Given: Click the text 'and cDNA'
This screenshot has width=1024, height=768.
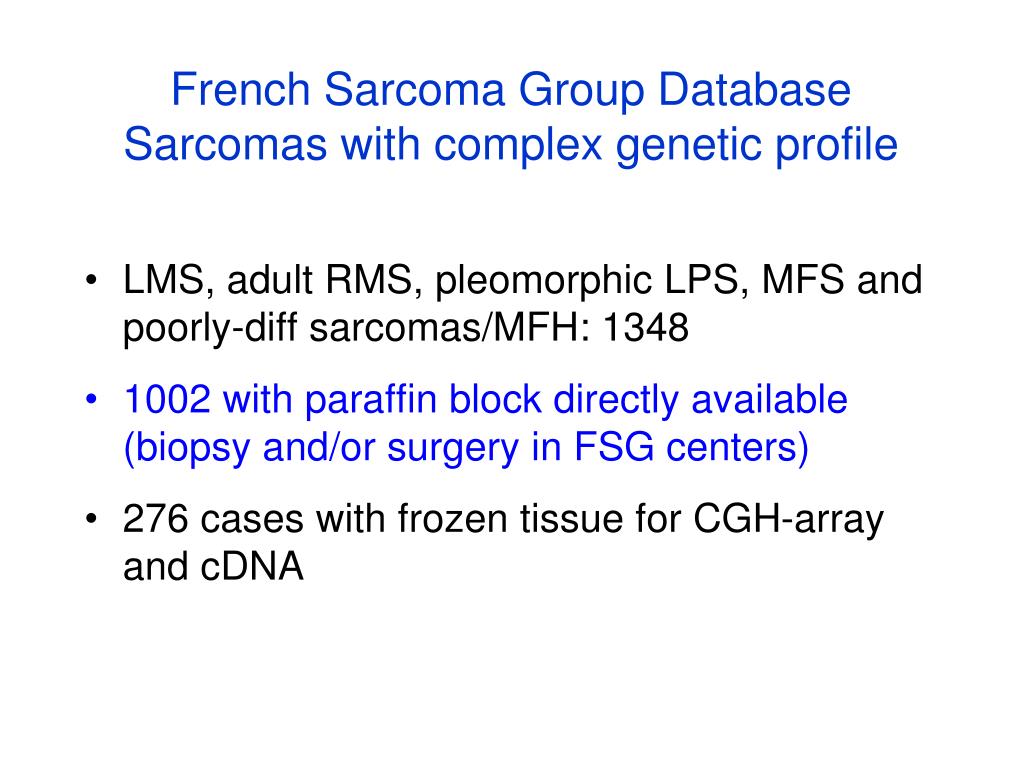Looking at the screenshot, I should 214,566.
